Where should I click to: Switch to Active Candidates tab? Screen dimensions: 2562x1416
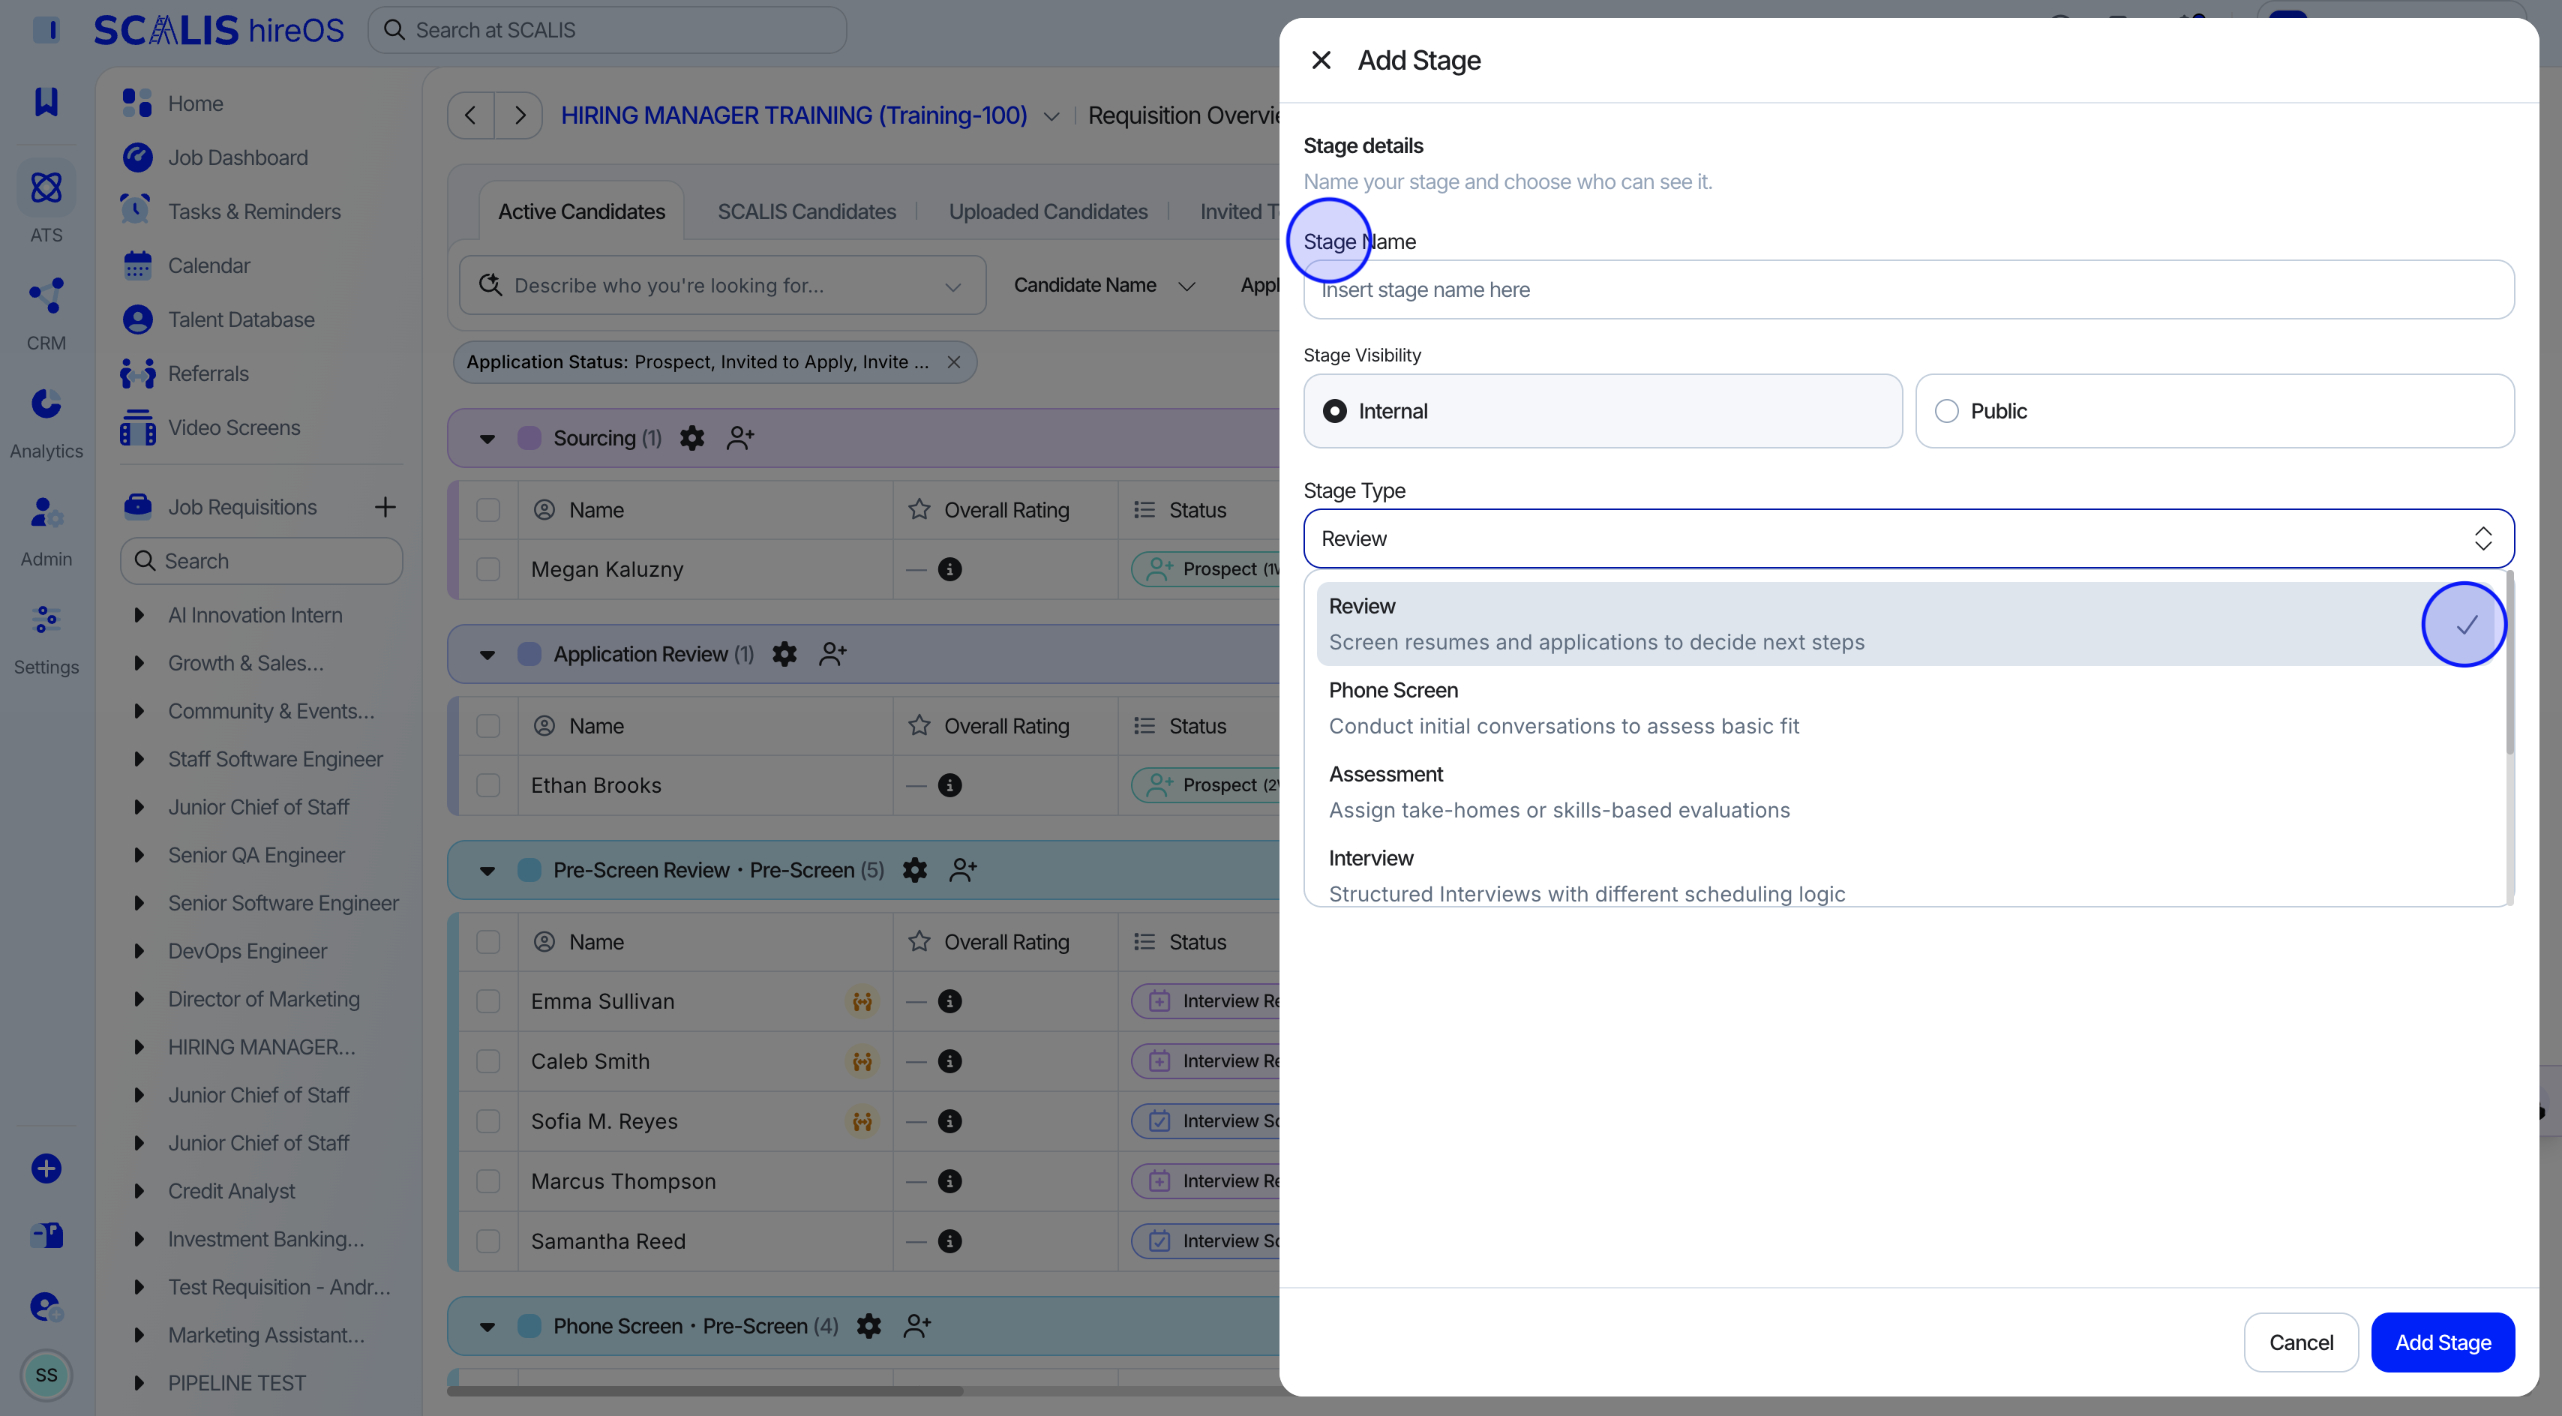coord(582,211)
